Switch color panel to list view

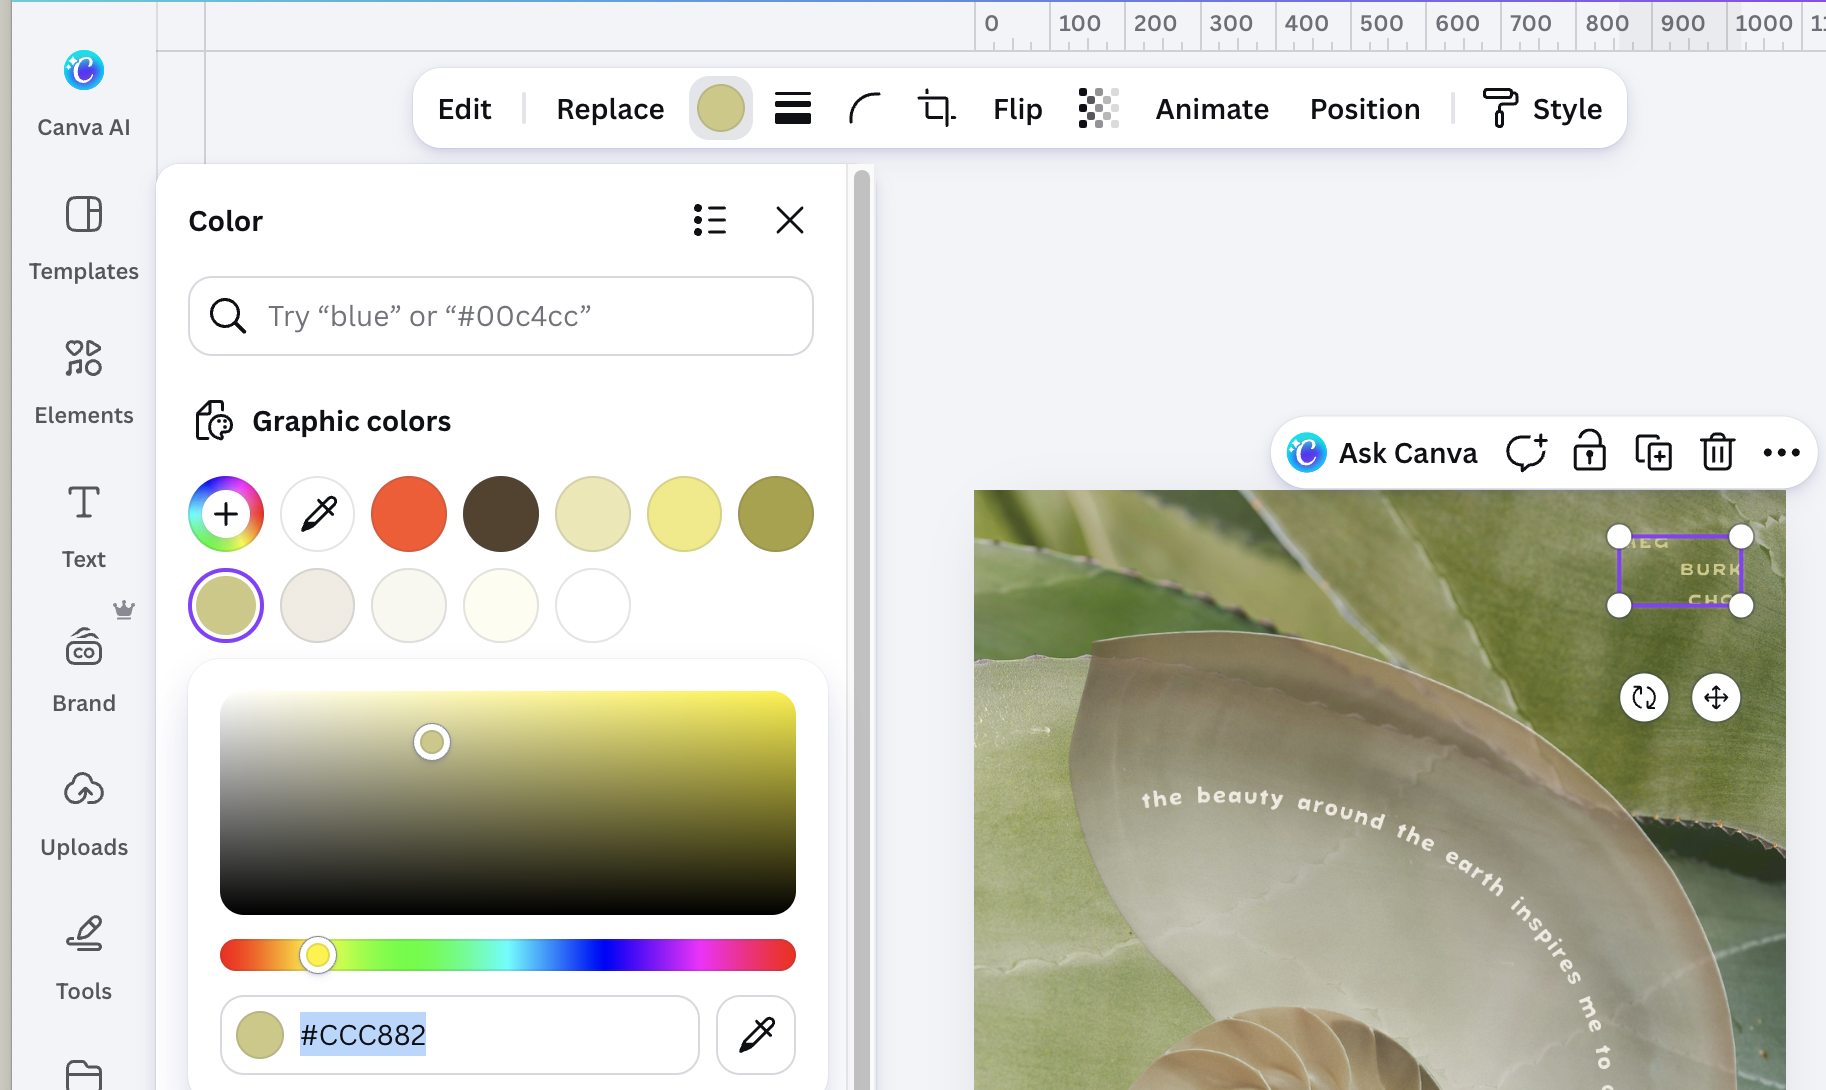click(710, 220)
